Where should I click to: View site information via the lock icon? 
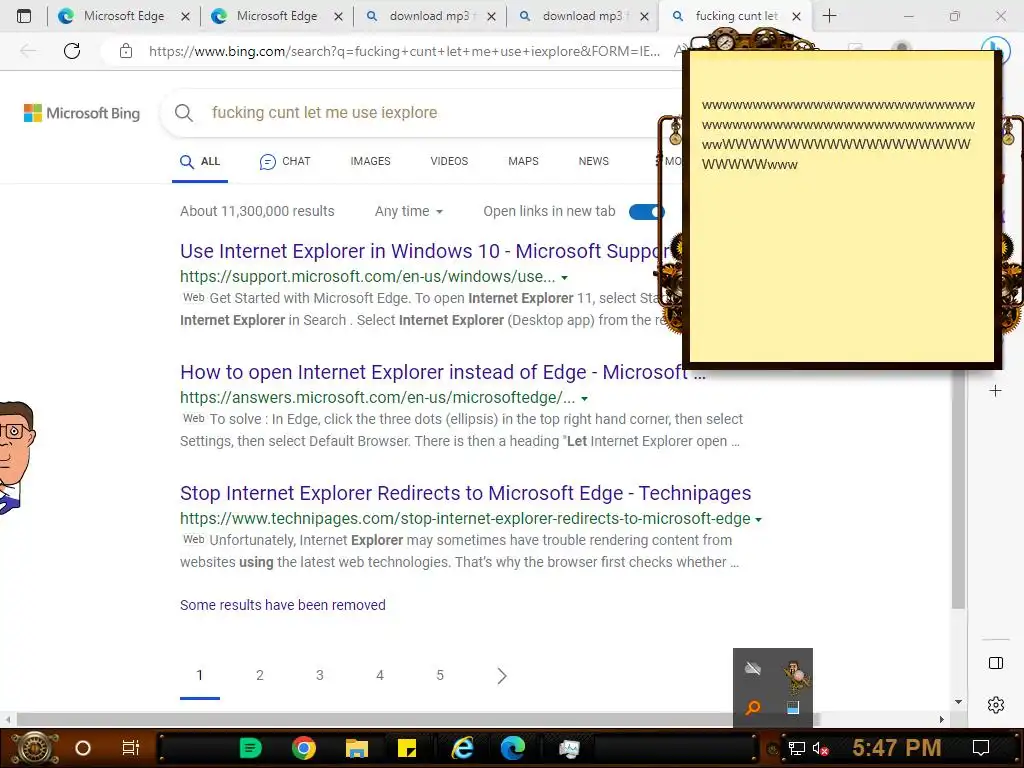pos(126,51)
